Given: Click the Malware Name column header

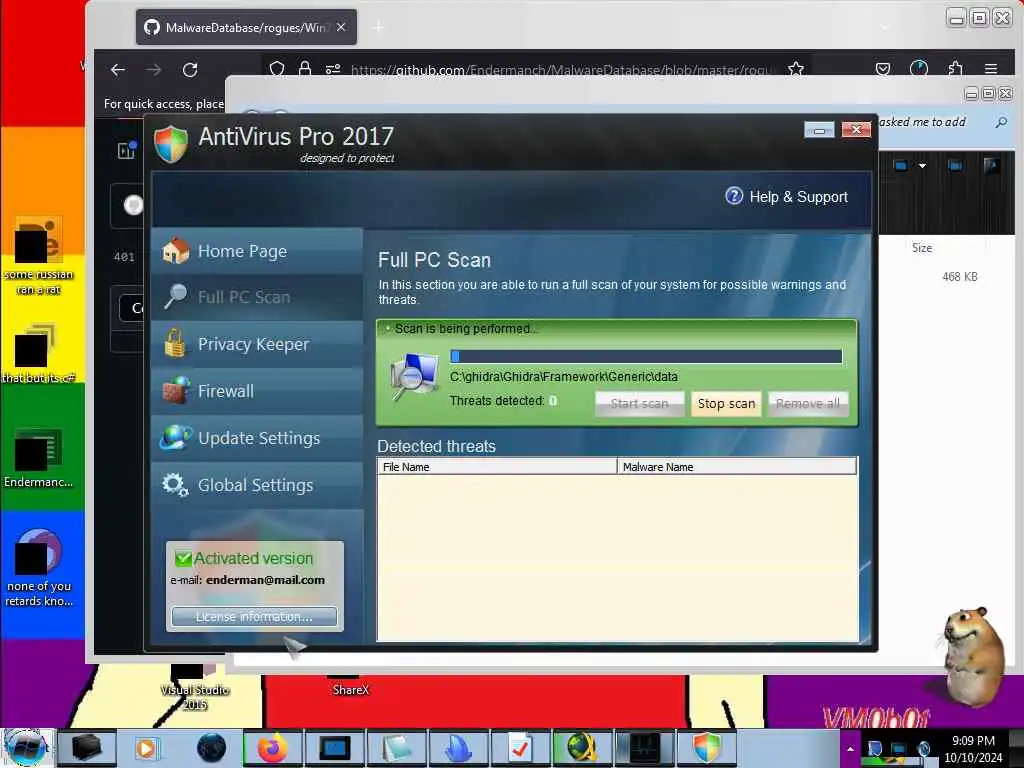Looking at the screenshot, I should 737,467.
